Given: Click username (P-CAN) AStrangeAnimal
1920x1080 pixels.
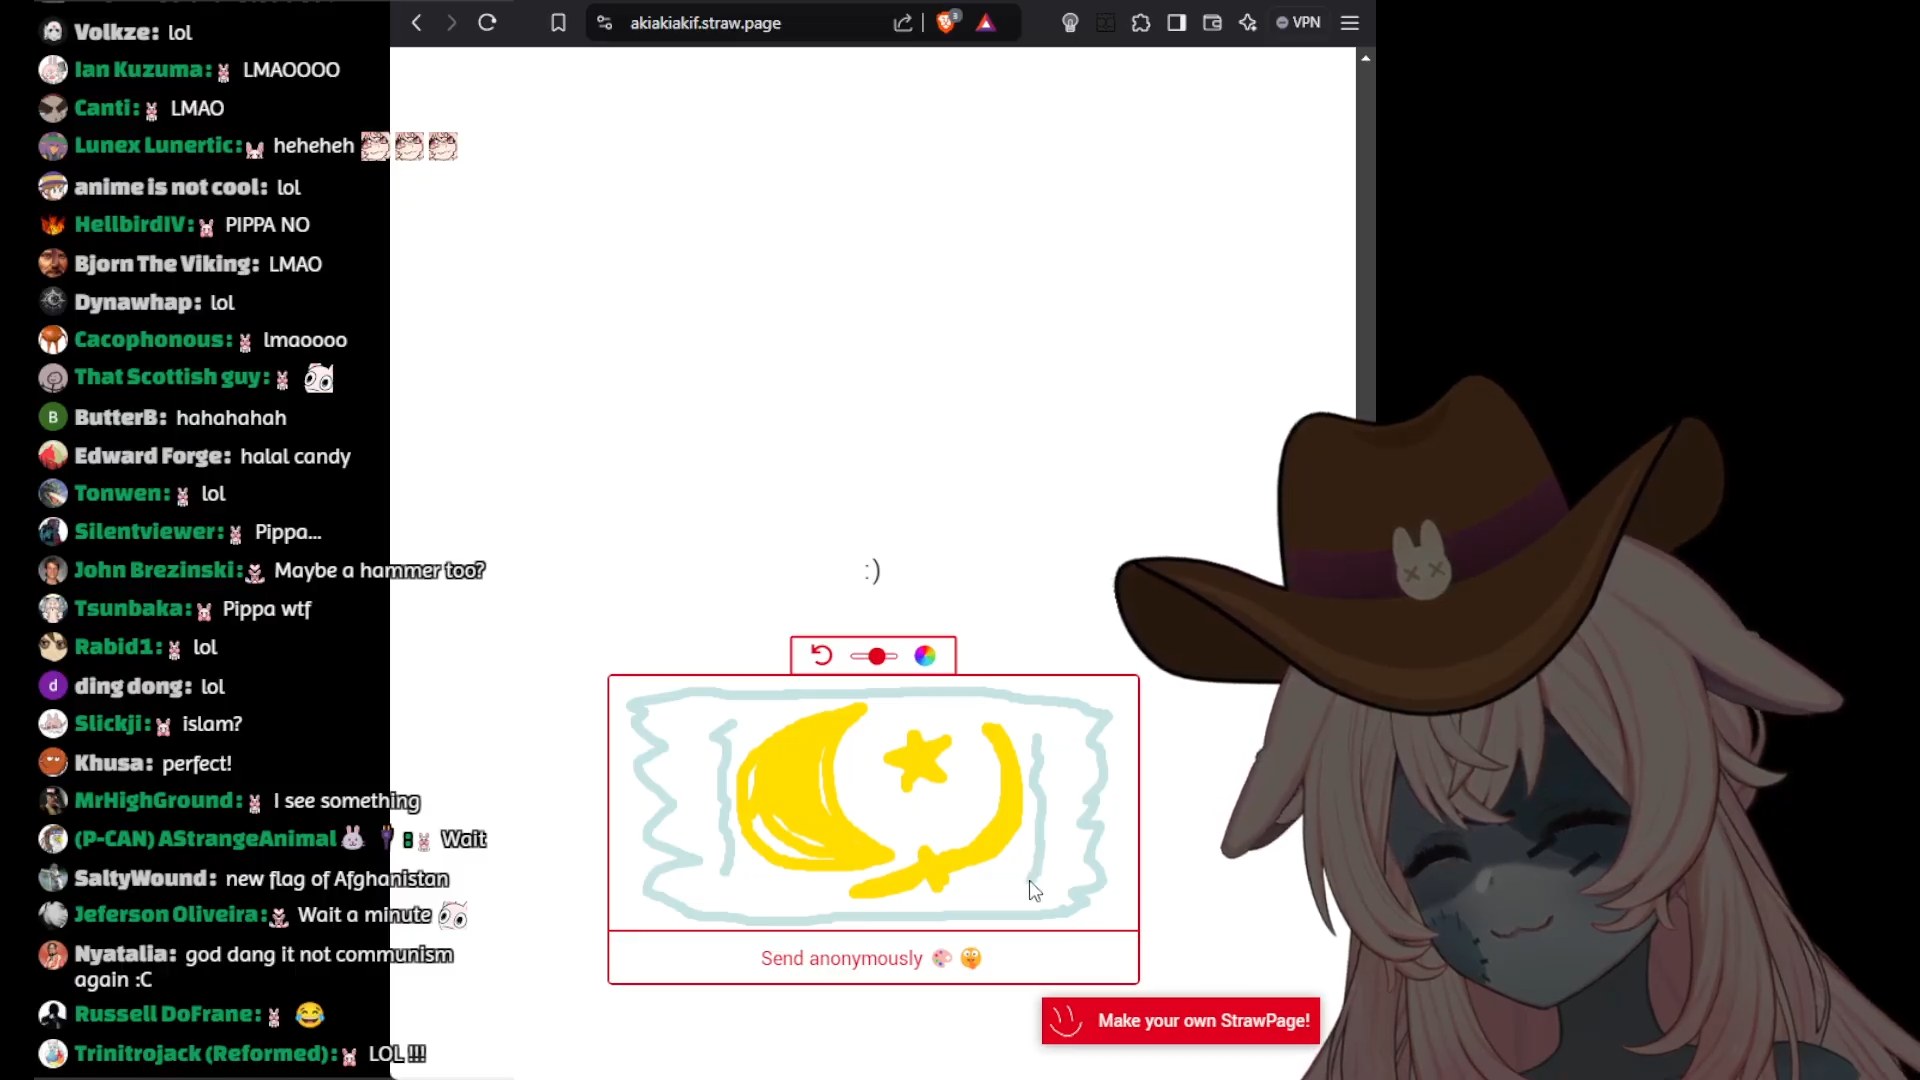Looking at the screenshot, I should click(x=205, y=838).
